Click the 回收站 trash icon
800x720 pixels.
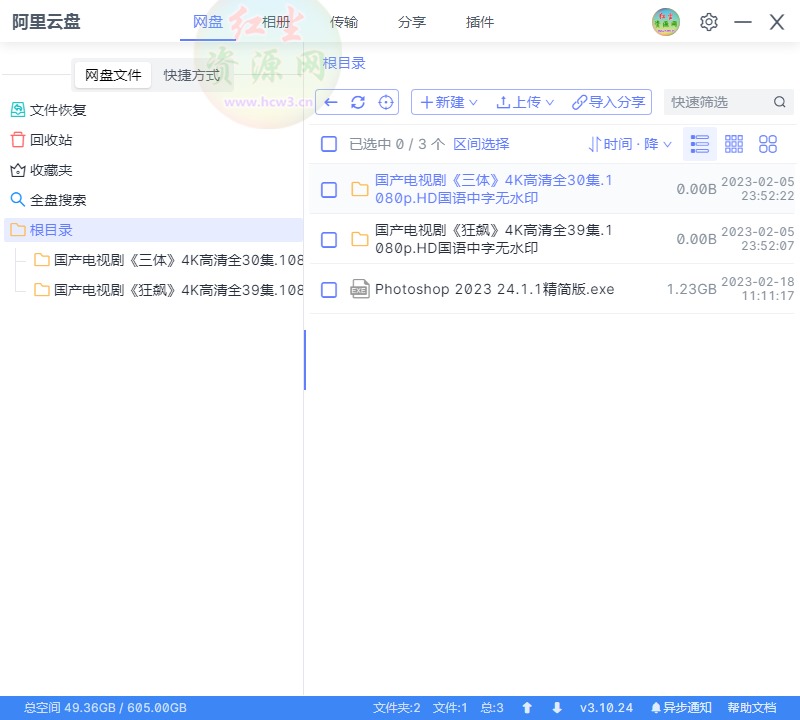pos(18,140)
